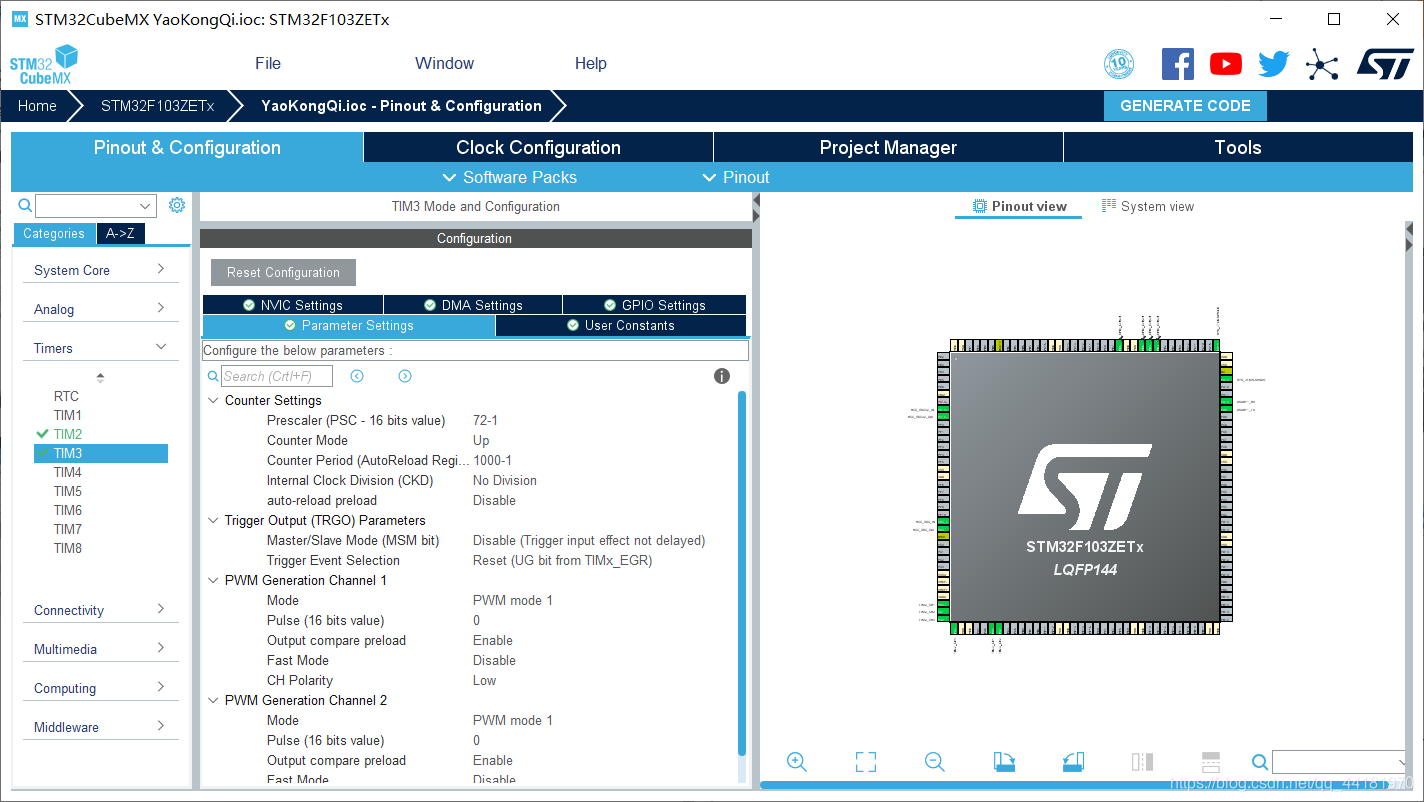Go to next parameter search result
This screenshot has height=802, width=1424.
coord(405,376)
